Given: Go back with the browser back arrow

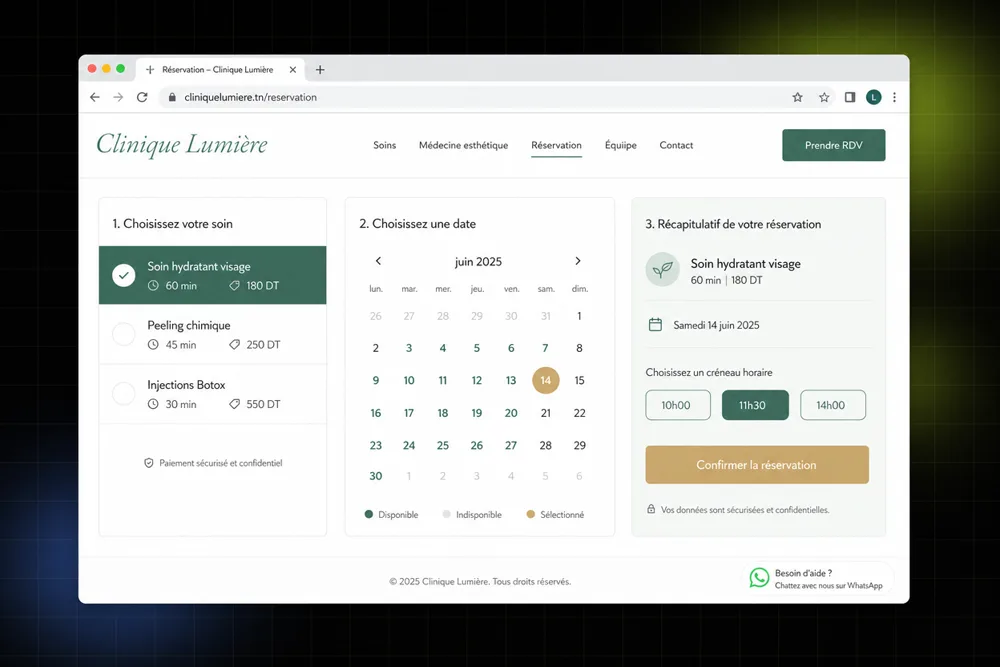Looking at the screenshot, I should point(94,97).
